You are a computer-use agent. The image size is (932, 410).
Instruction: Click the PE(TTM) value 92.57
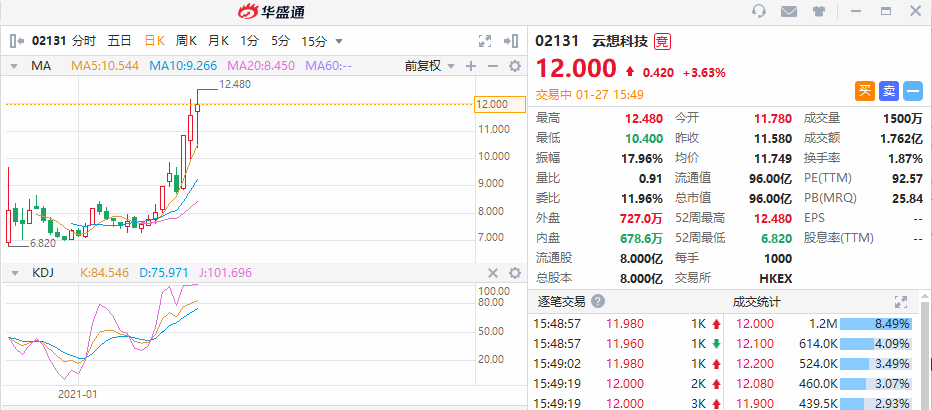[x=908, y=178]
